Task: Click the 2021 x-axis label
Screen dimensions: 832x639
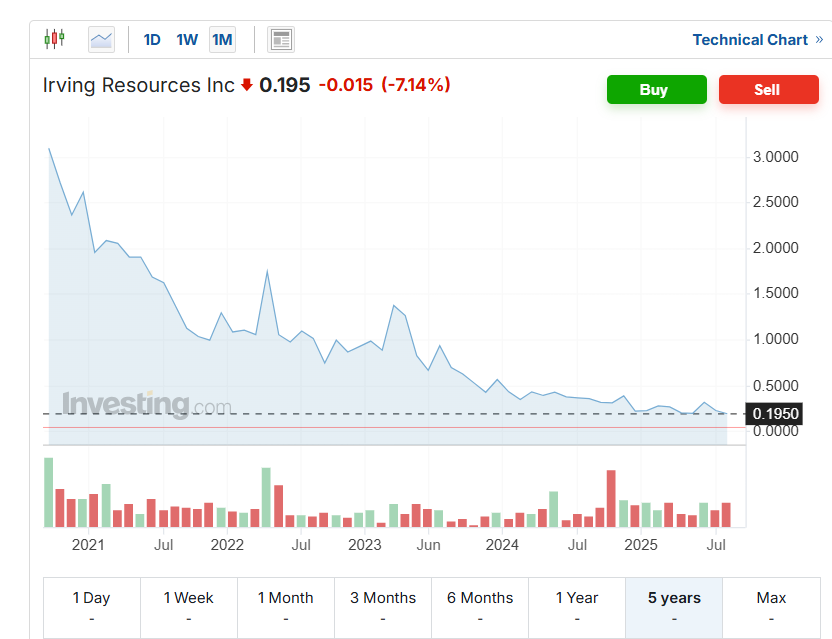Action: click(88, 545)
